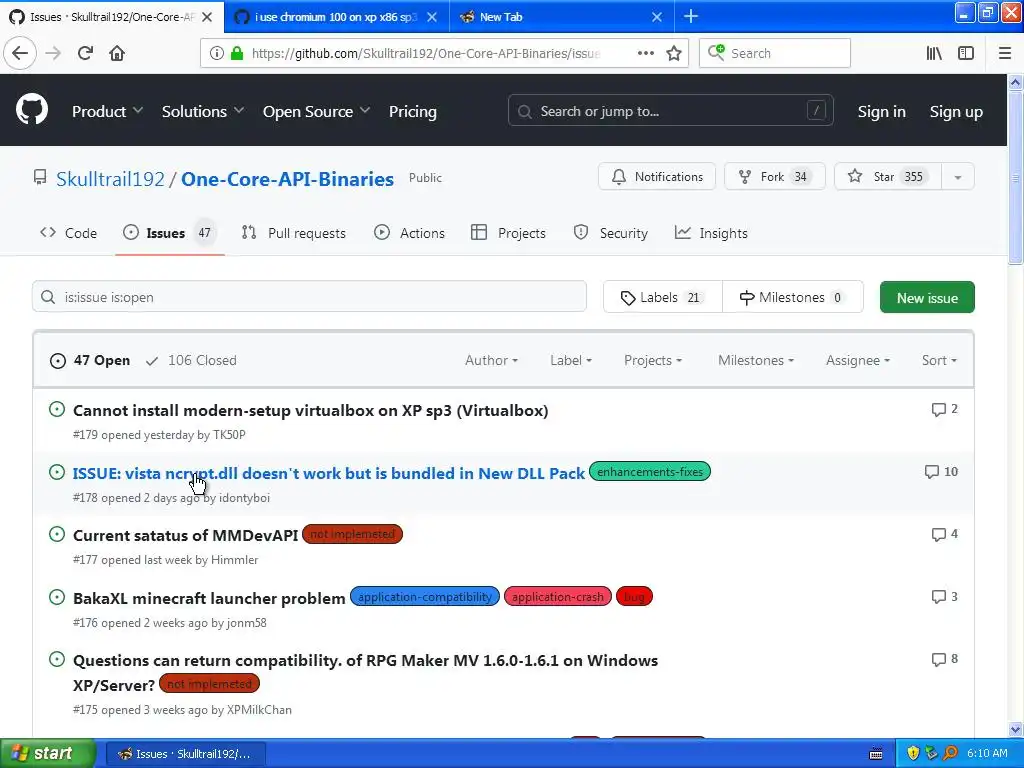The height and width of the screenshot is (768, 1024).
Task: Open issue about vista ncrypt.dll
Action: (328, 473)
